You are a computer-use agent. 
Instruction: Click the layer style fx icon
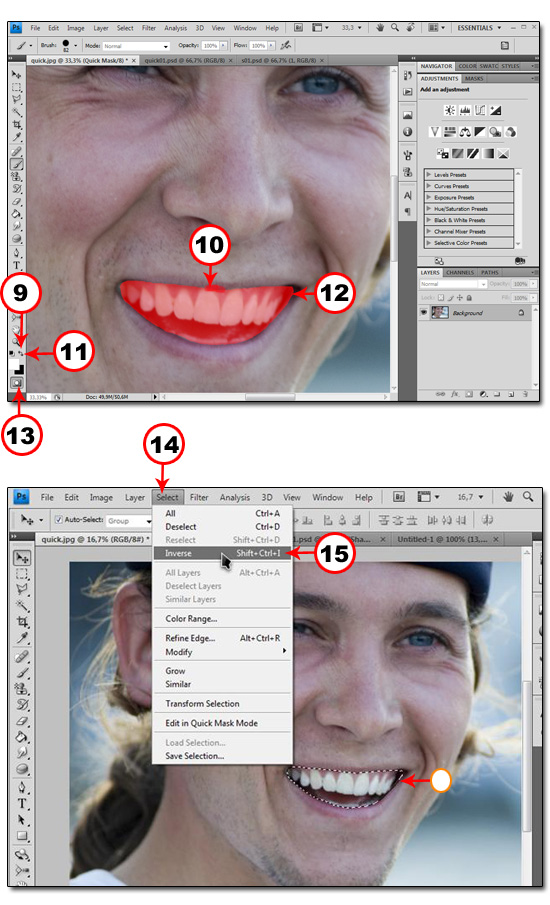pyautogui.click(x=455, y=394)
